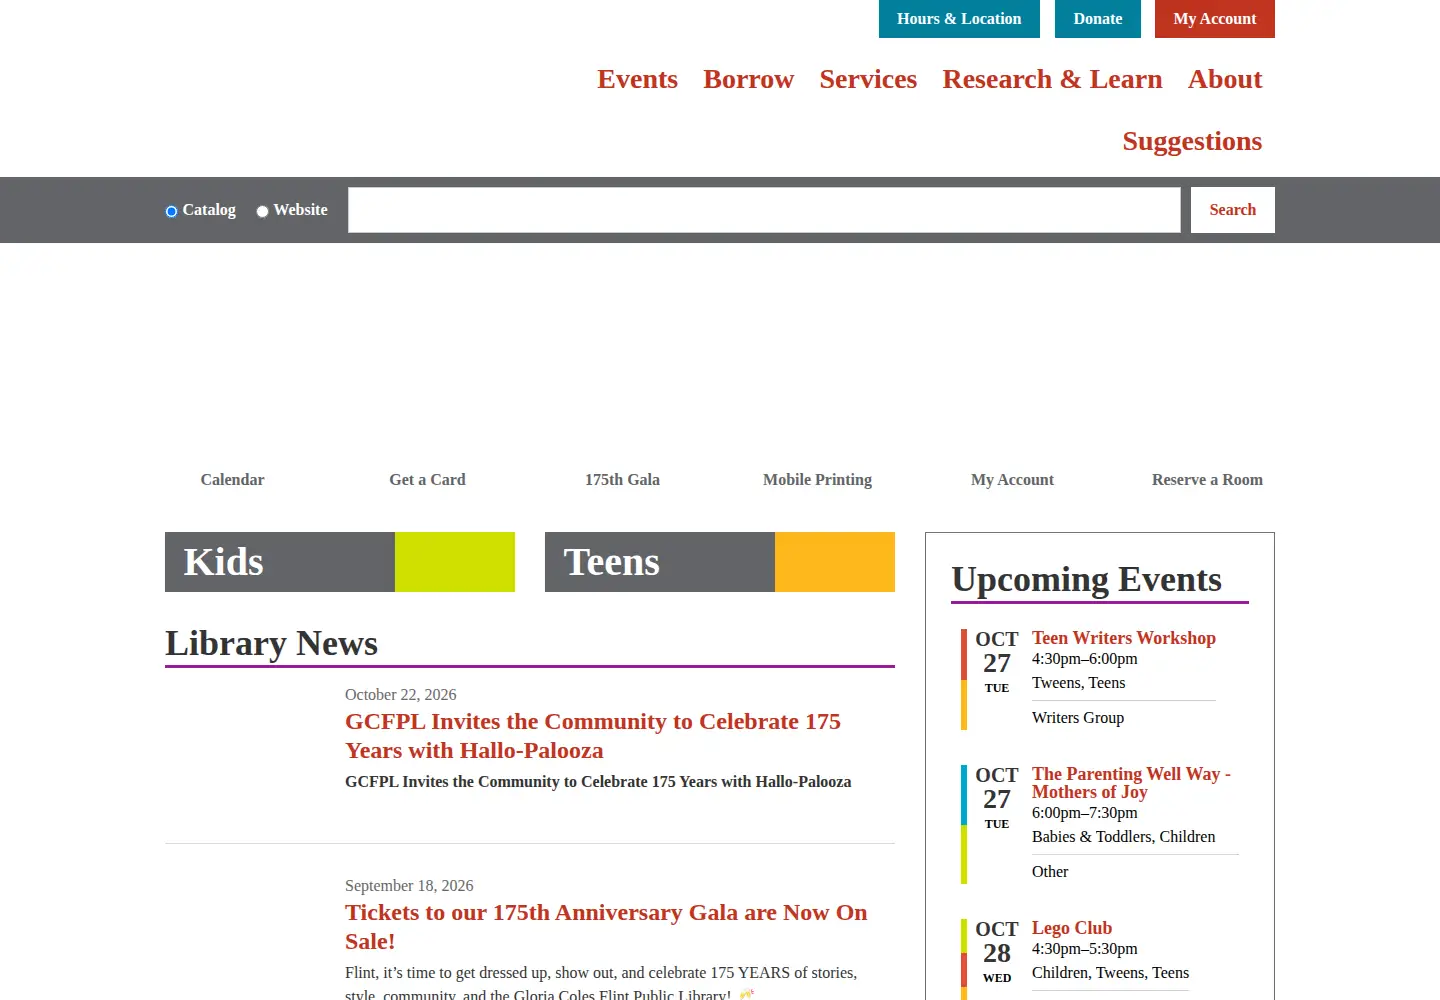Screen dimensions: 1440x1000
Task: Open the Events menu
Action: [x=637, y=79]
